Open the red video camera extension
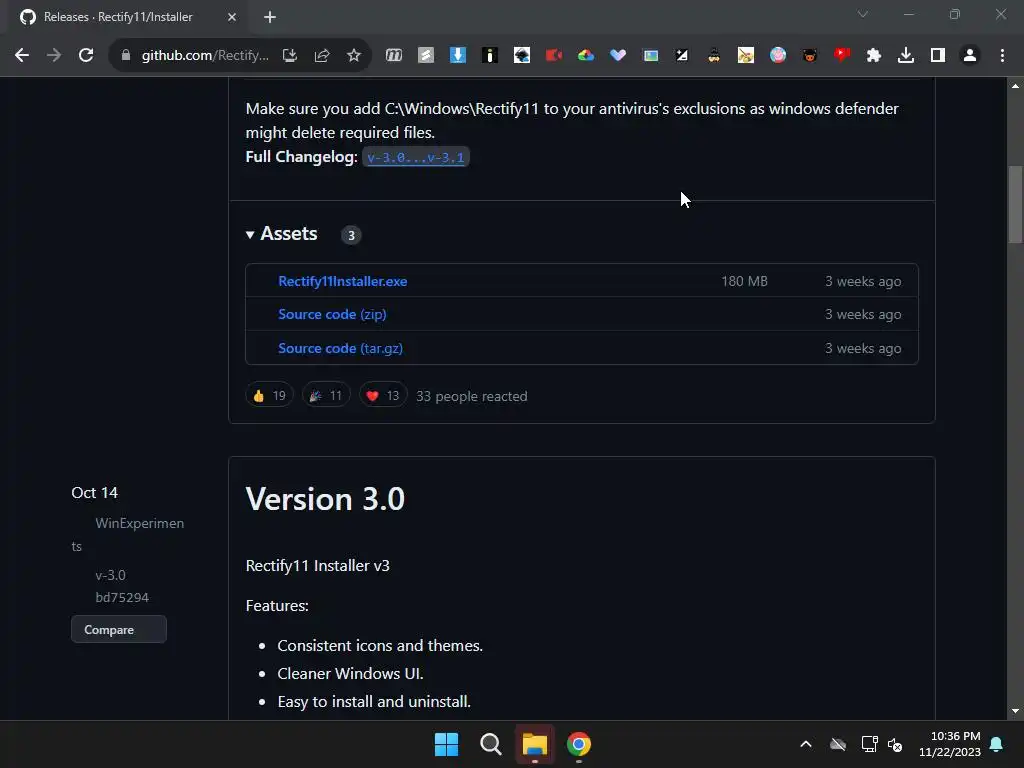1024x768 pixels. click(x=554, y=56)
